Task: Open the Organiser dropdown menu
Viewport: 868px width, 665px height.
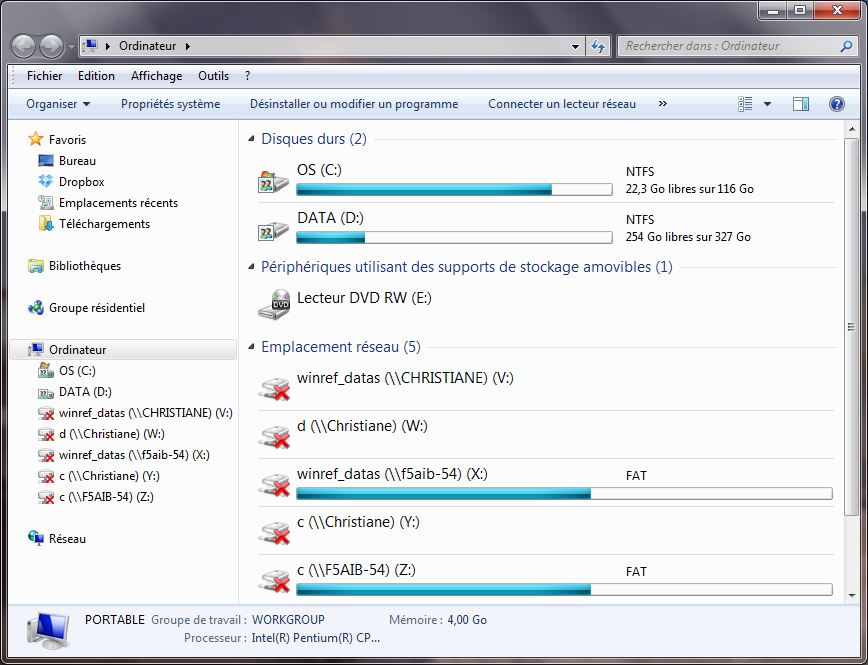Action: point(58,104)
